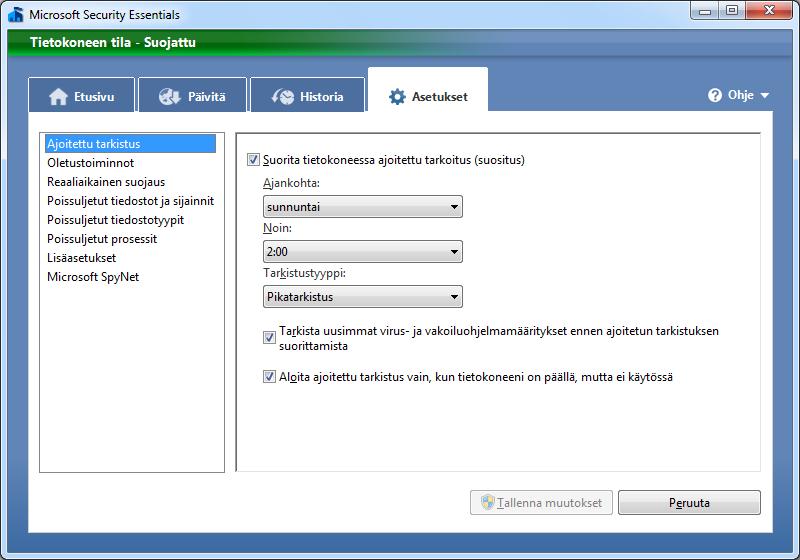Screen dimensions: 800x560
Task: Click the Ajankohta label text
Action: click(x=291, y=183)
